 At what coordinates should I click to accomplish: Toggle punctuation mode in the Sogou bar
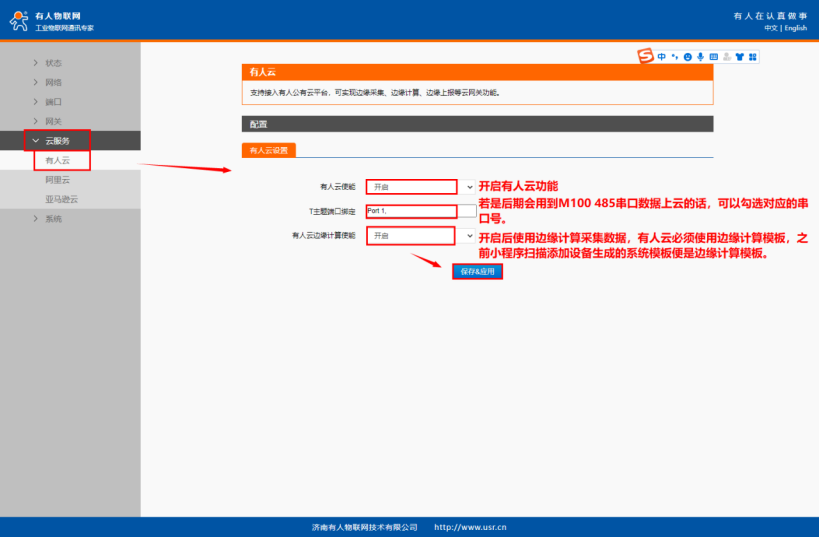(x=675, y=57)
